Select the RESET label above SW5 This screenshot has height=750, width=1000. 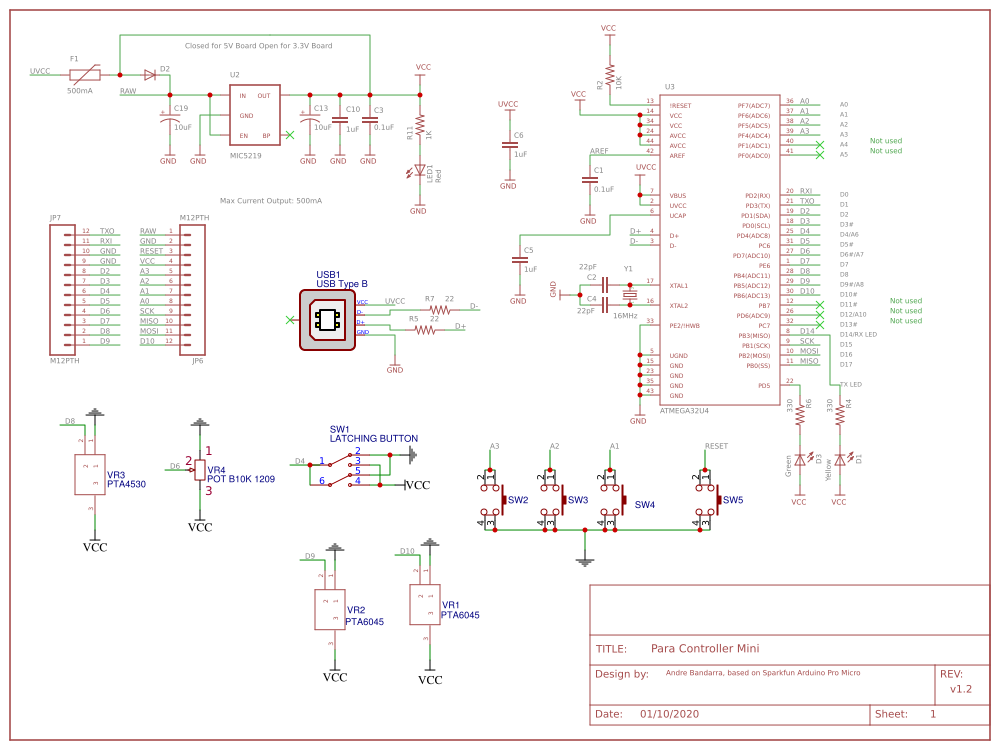(716, 446)
